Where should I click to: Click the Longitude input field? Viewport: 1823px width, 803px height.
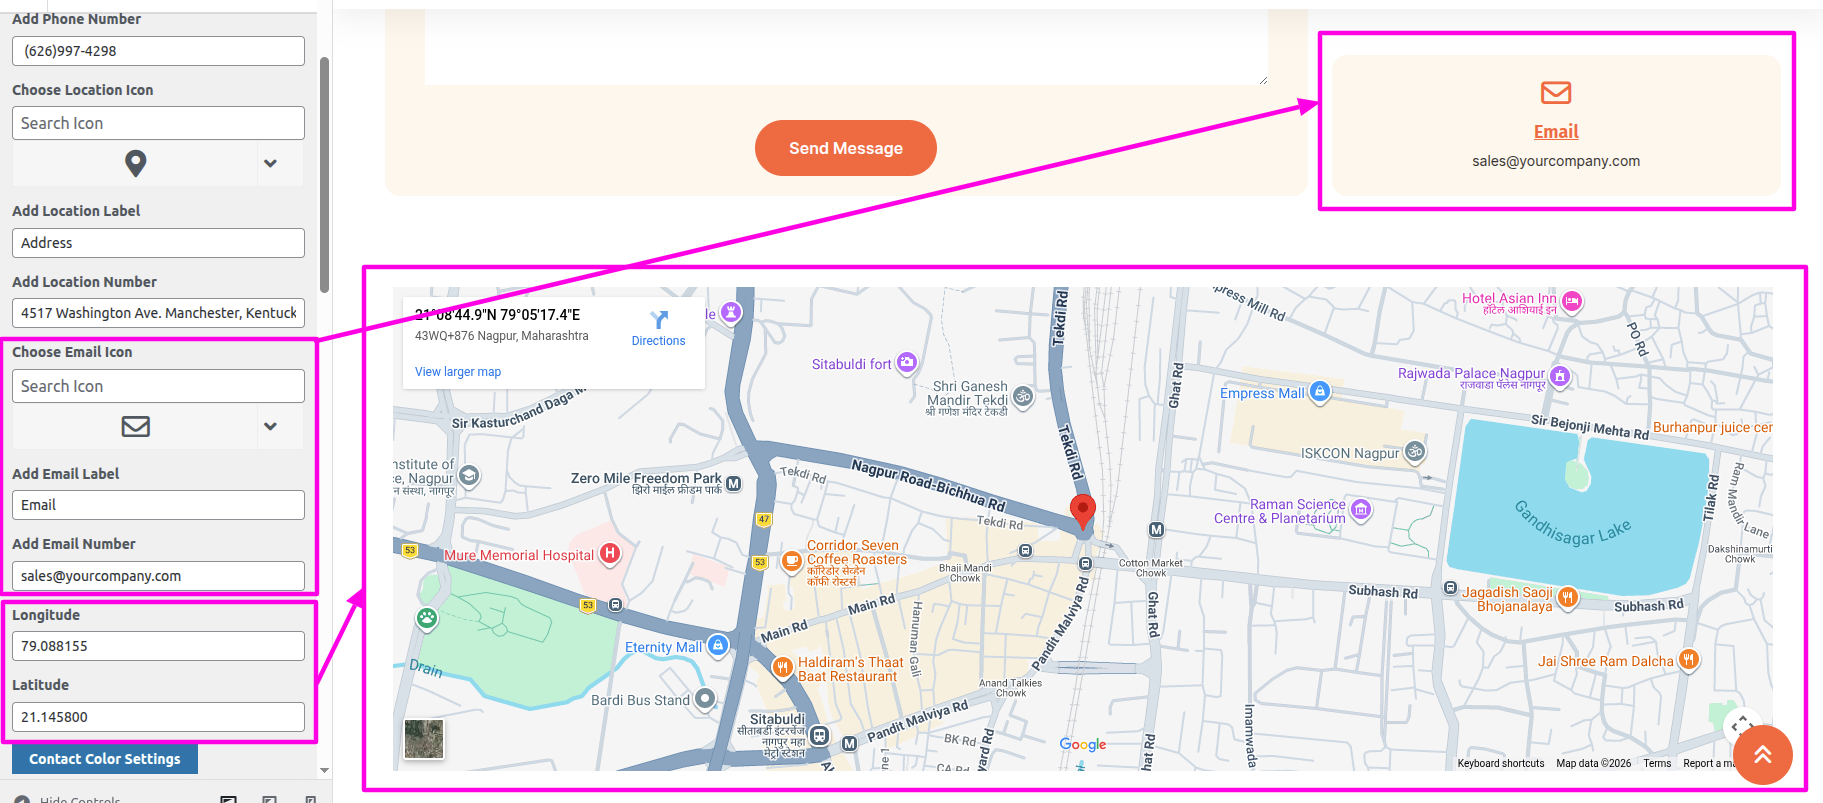point(158,646)
